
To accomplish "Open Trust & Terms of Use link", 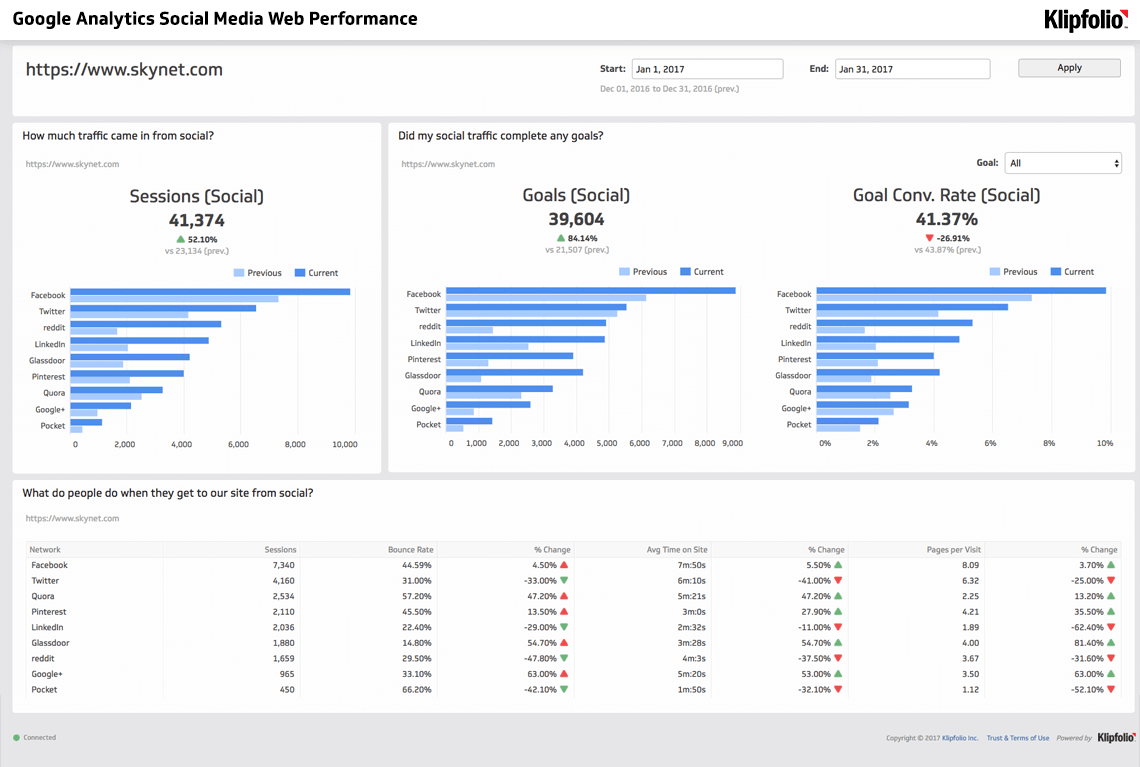I will click(1018, 738).
